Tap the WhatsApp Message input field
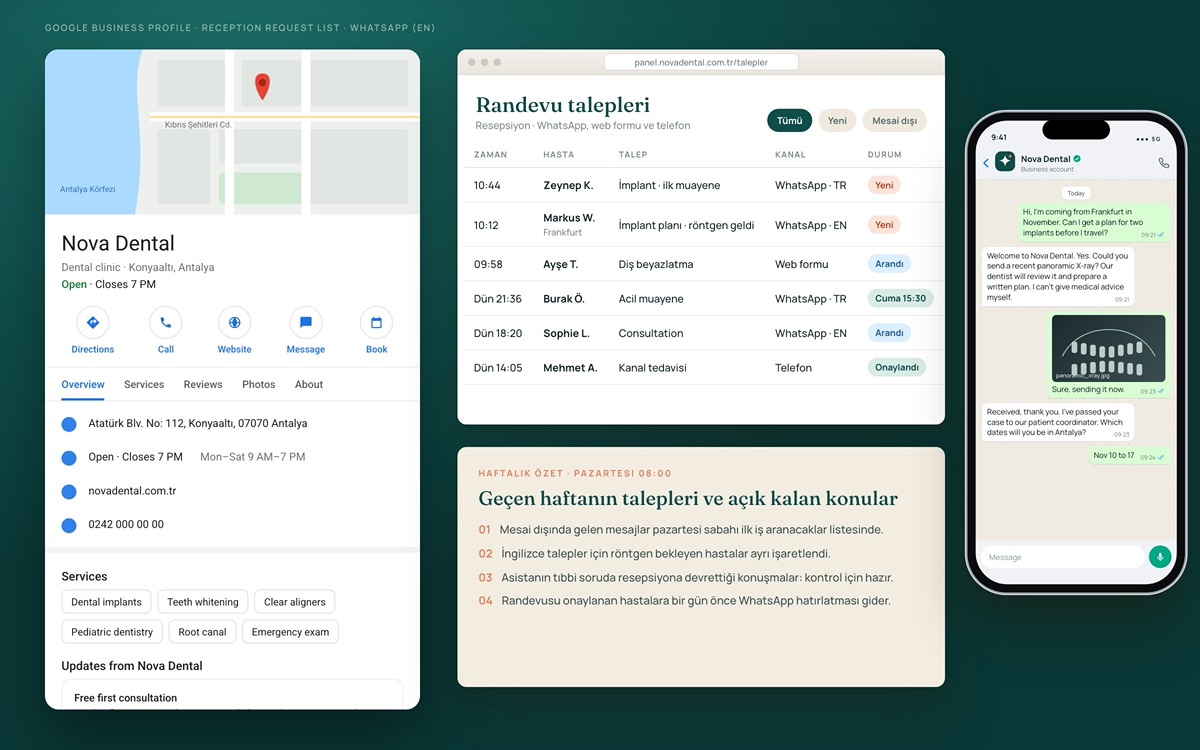The height and width of the screenshot is (750, 1200). [1061, 557]
